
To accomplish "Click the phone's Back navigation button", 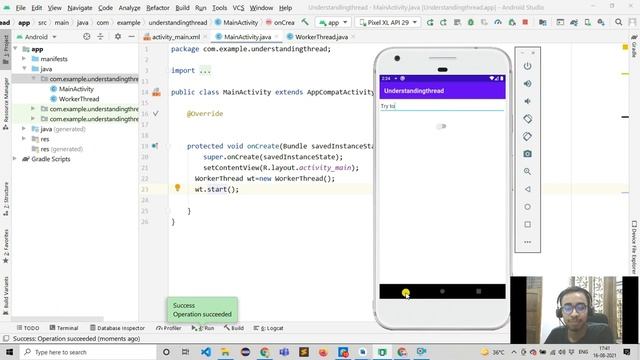I will [405, 292].
